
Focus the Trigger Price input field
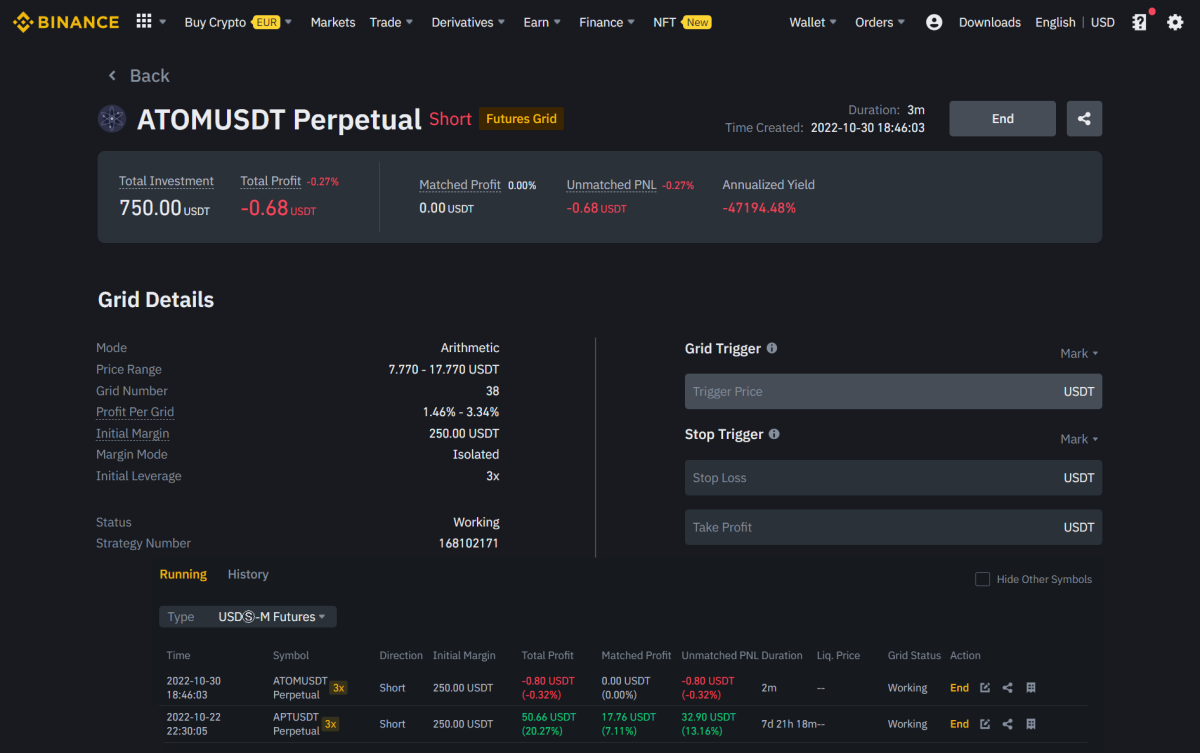(x=893, y=392)
